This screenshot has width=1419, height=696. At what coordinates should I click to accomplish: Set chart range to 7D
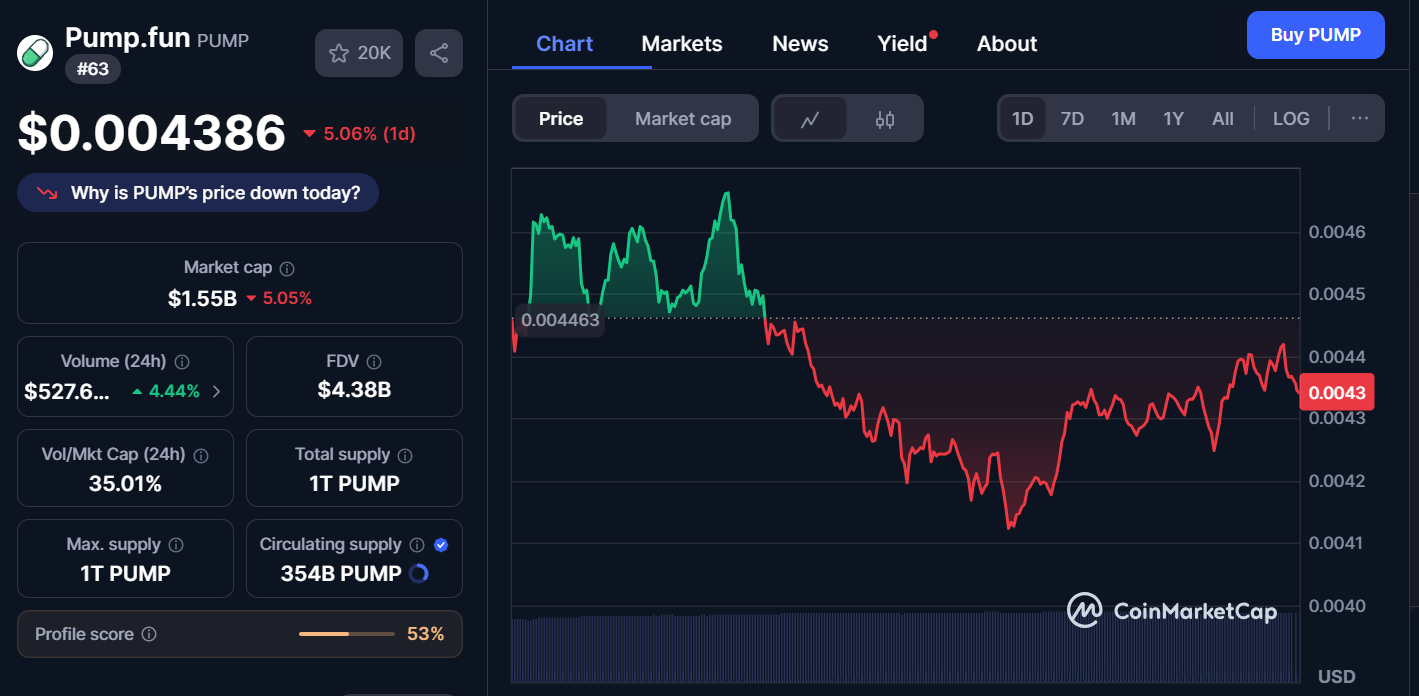click(1072, 118)
